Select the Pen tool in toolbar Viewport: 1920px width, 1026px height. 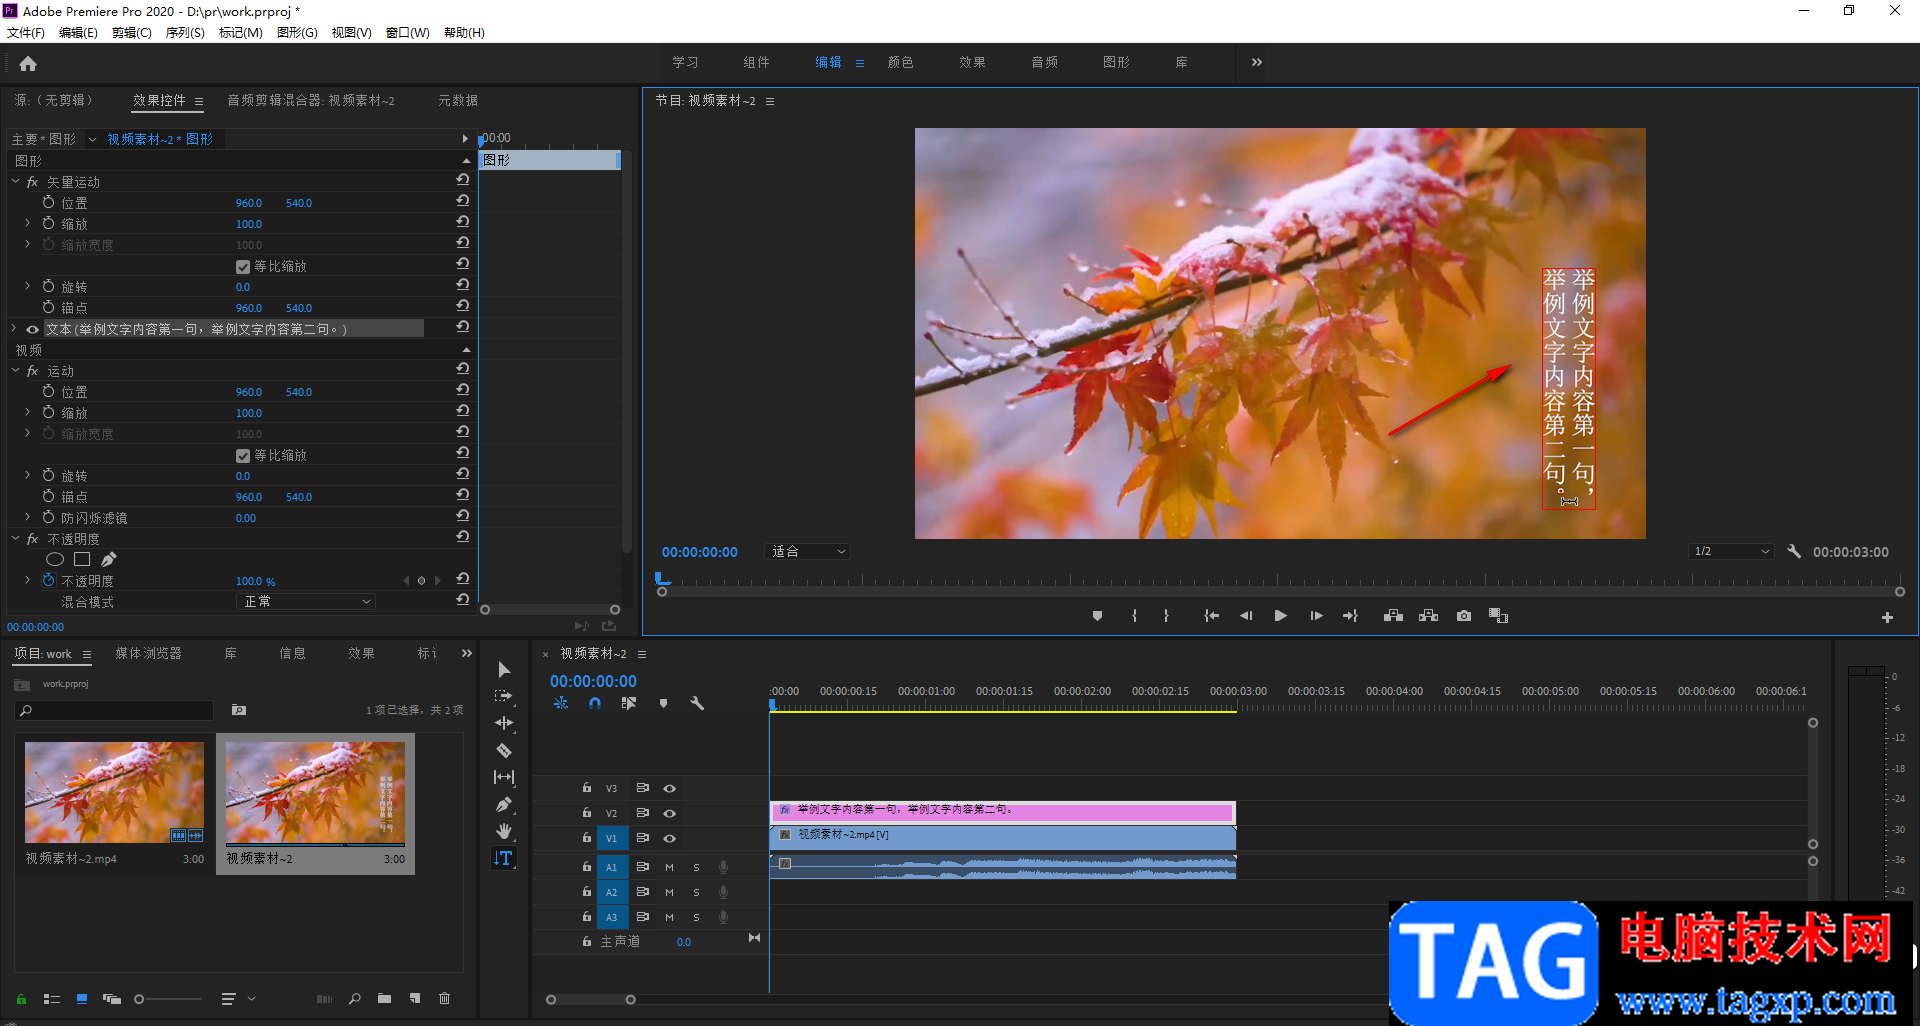pyautogui.click(x=504, y=804)
